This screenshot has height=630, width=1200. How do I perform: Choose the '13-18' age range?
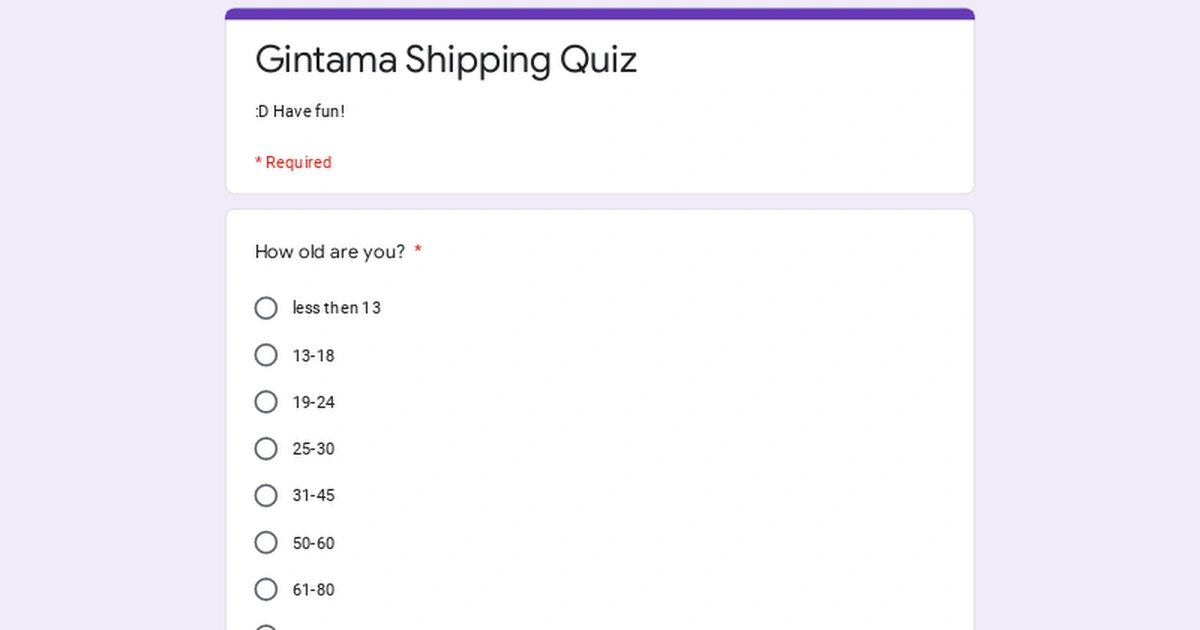266,355
